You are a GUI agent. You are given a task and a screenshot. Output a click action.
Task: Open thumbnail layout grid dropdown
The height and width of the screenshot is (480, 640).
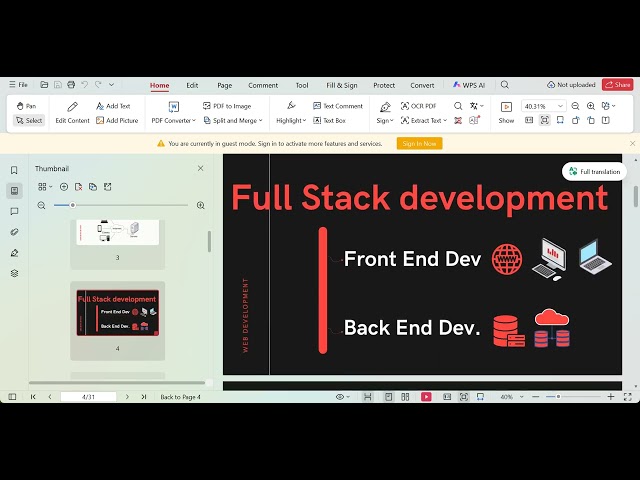click(x=45, y=187)
